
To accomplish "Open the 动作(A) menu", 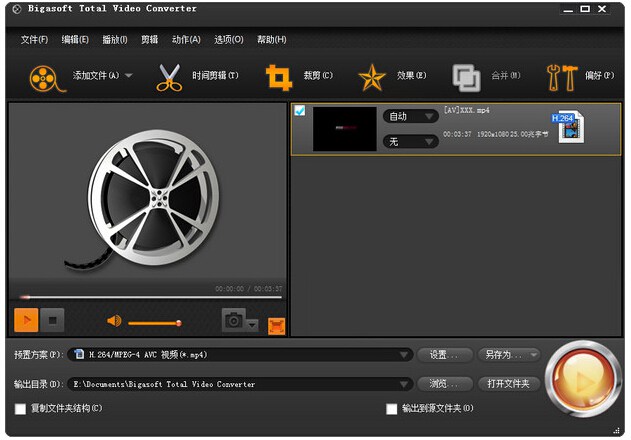I will tap(186, 39).
